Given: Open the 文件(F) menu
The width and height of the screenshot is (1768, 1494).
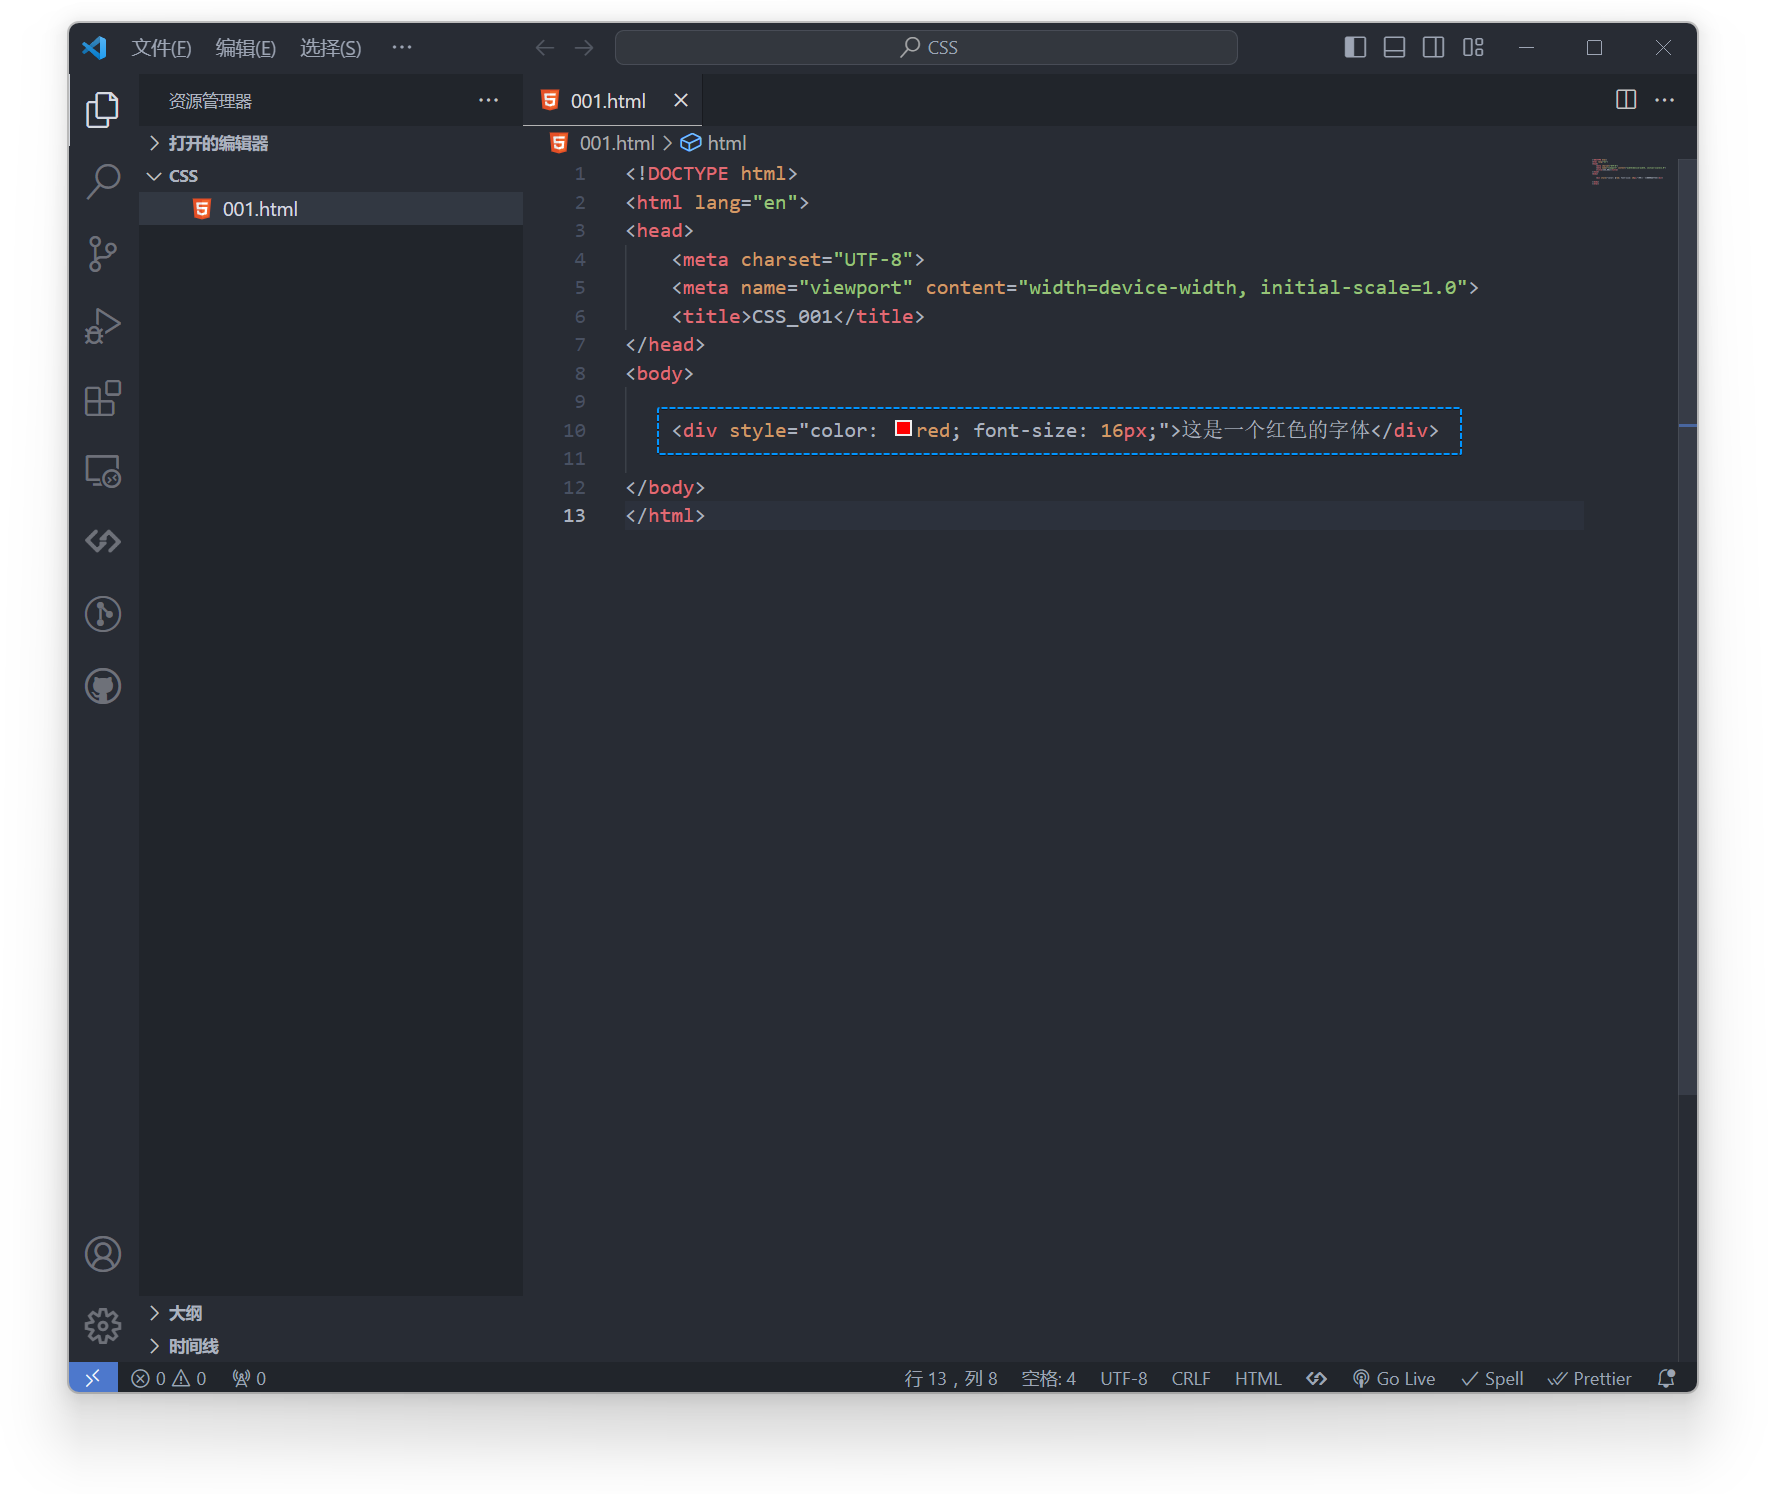Looking at the screenshot, I should (x=161, y=48).
